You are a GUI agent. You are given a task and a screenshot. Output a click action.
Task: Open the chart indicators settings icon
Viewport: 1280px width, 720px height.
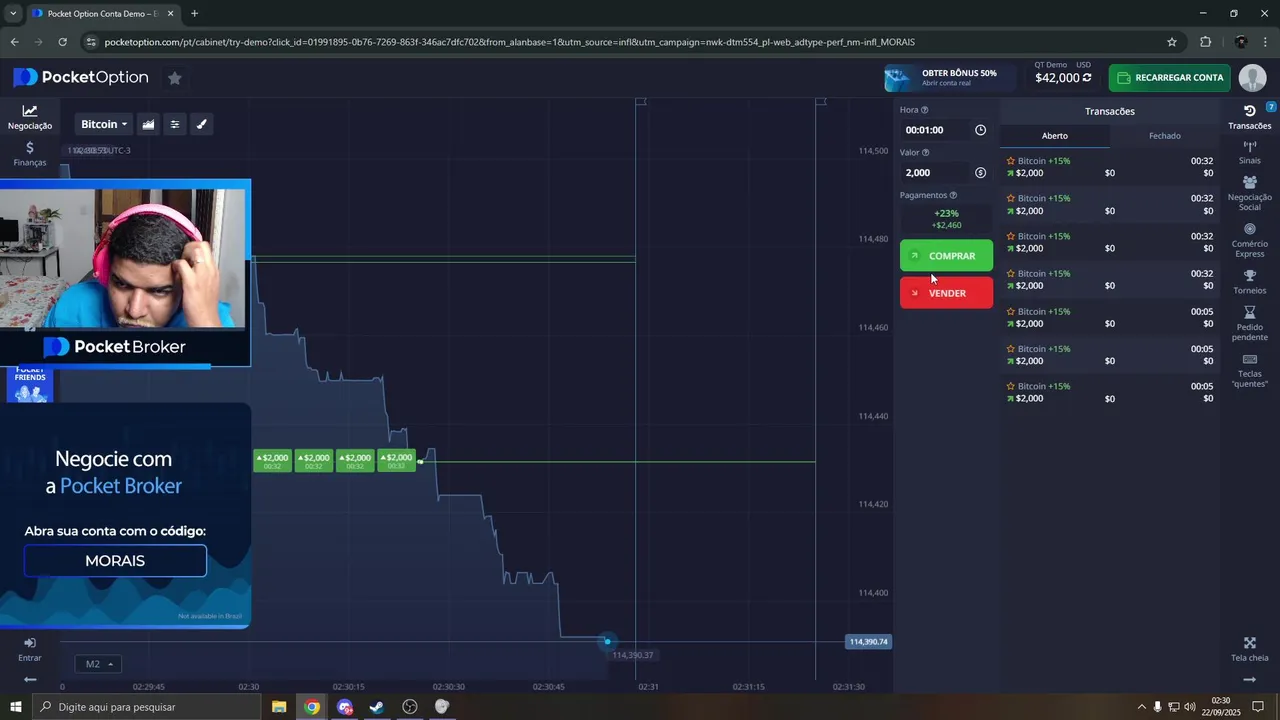[x=175, y=124]
